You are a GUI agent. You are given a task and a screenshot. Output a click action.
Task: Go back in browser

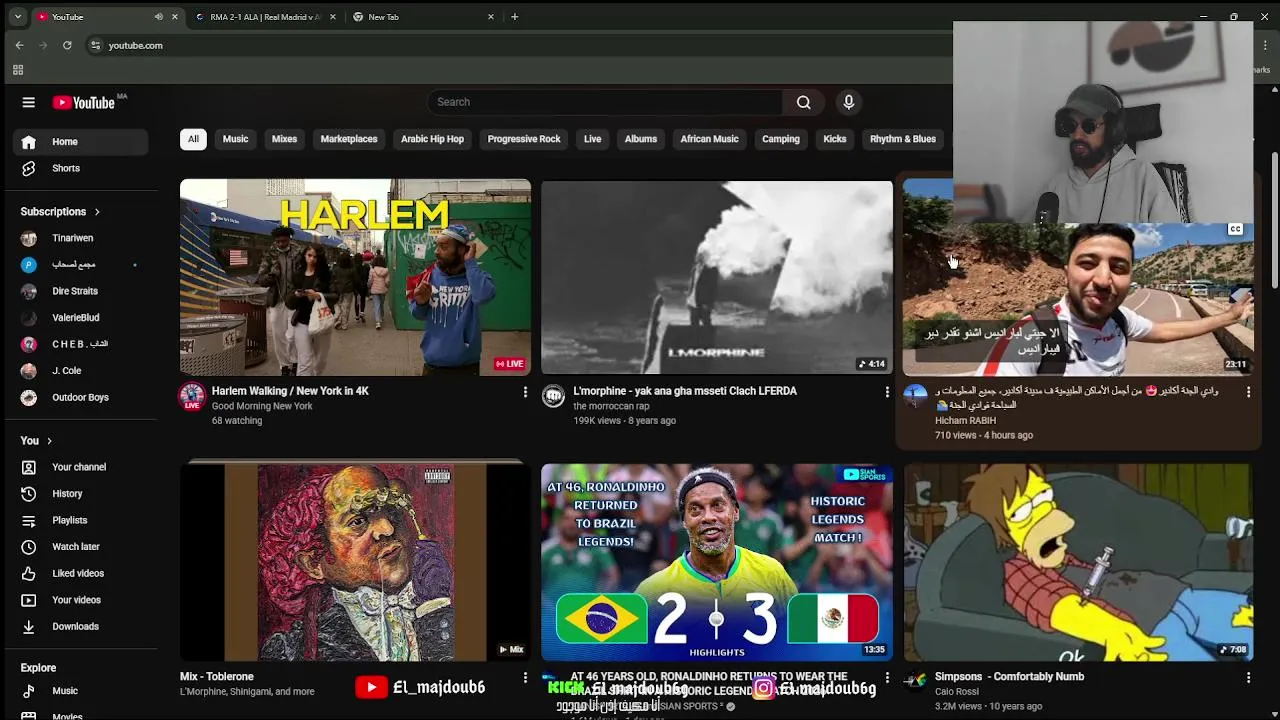click(x=19, y=45)
